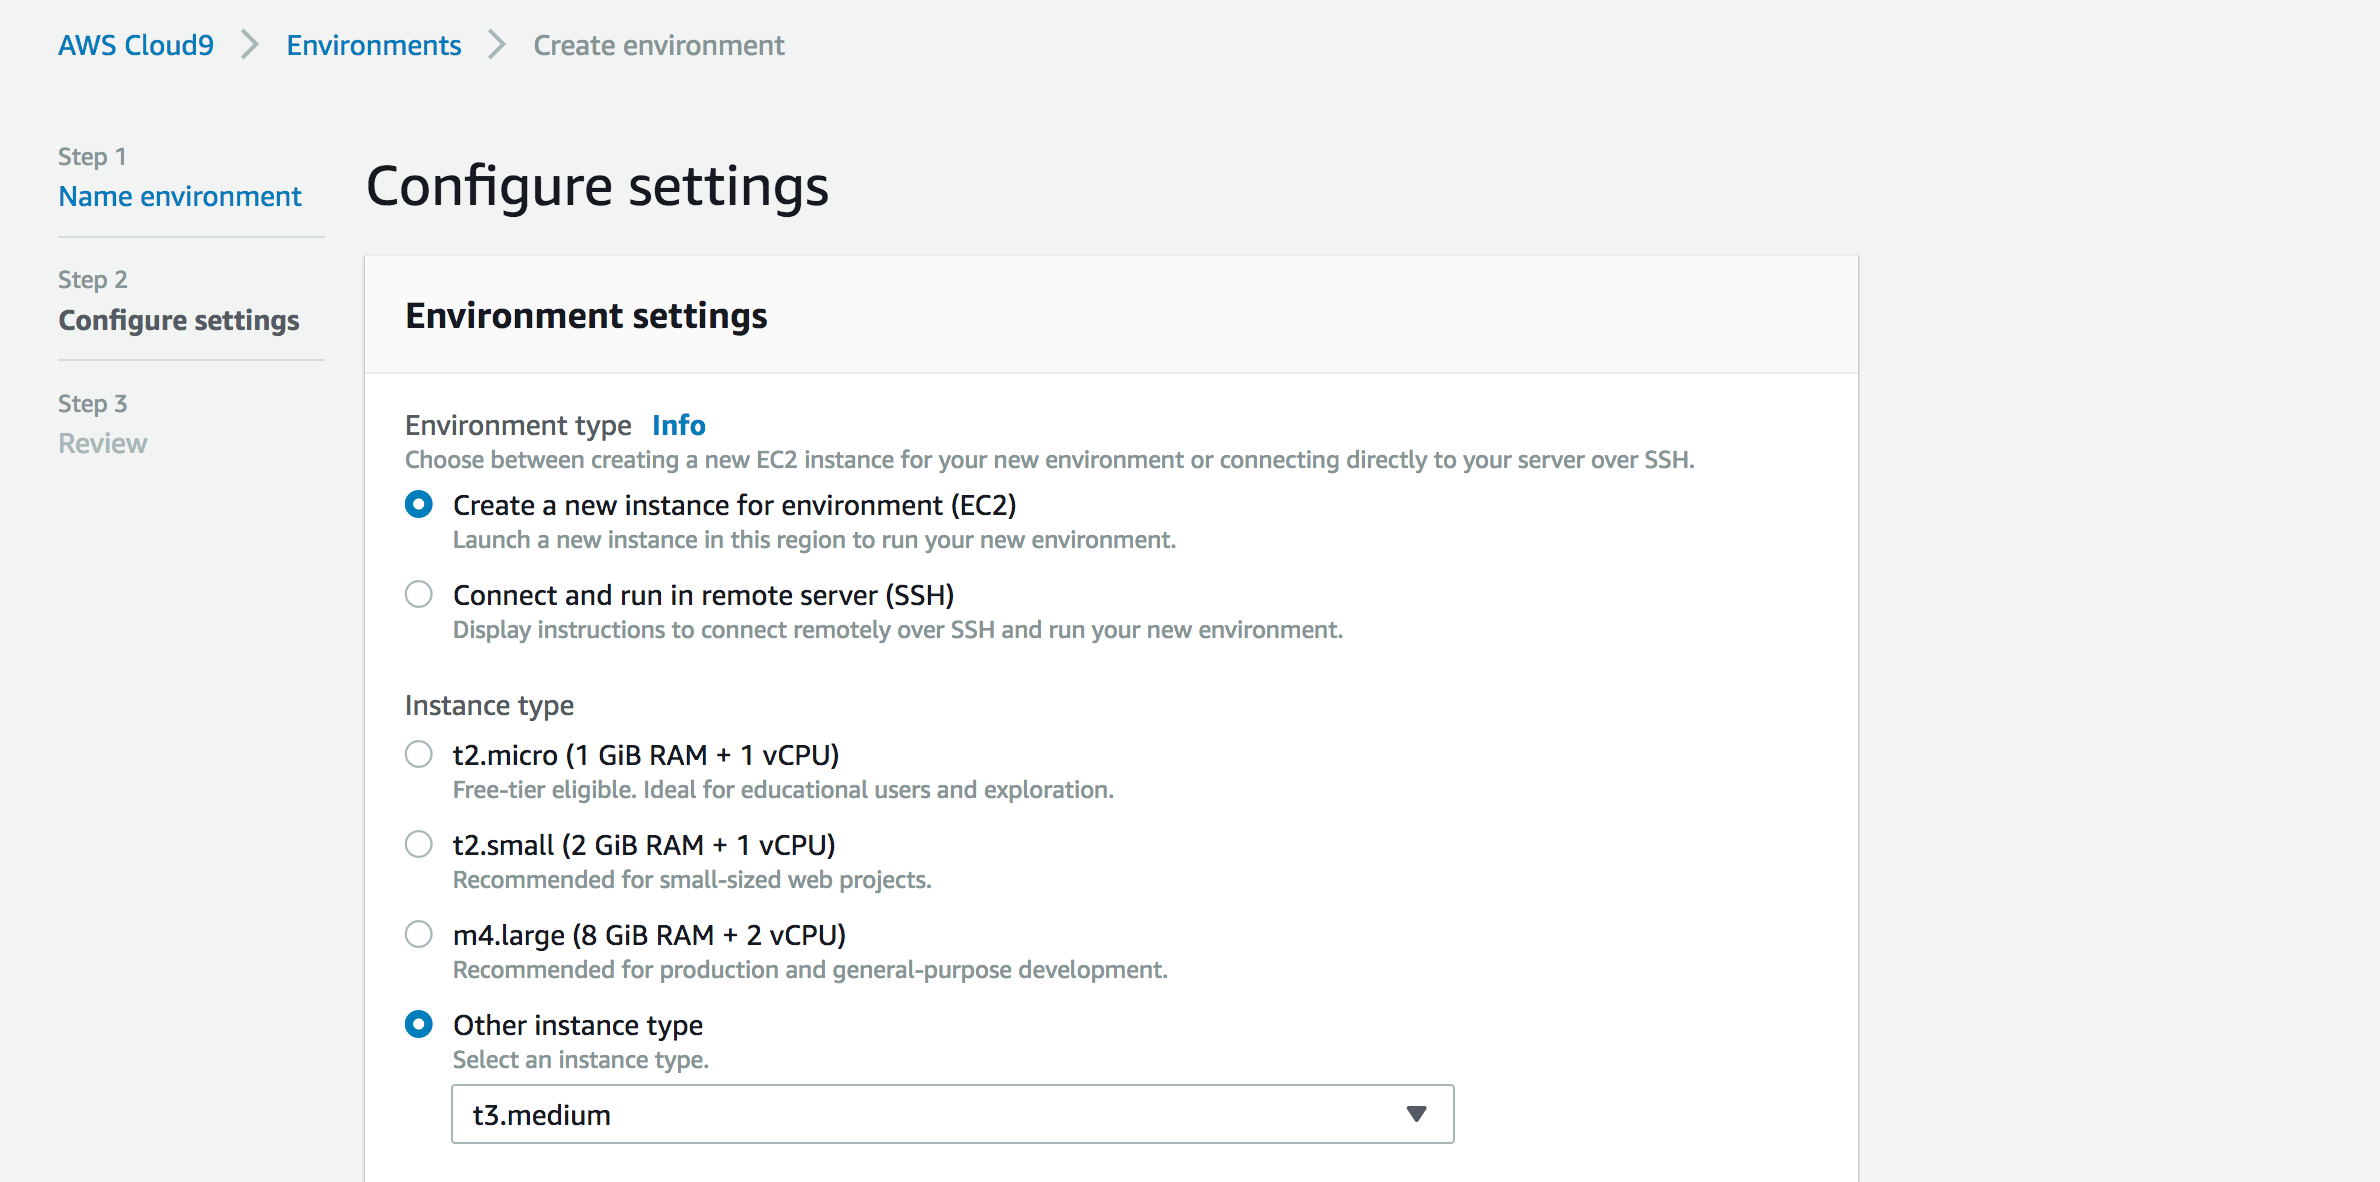Click the first breadcrumb chevron separator
The width and height of the screenshot is (2380, 1182).
[x=250, y=45]
